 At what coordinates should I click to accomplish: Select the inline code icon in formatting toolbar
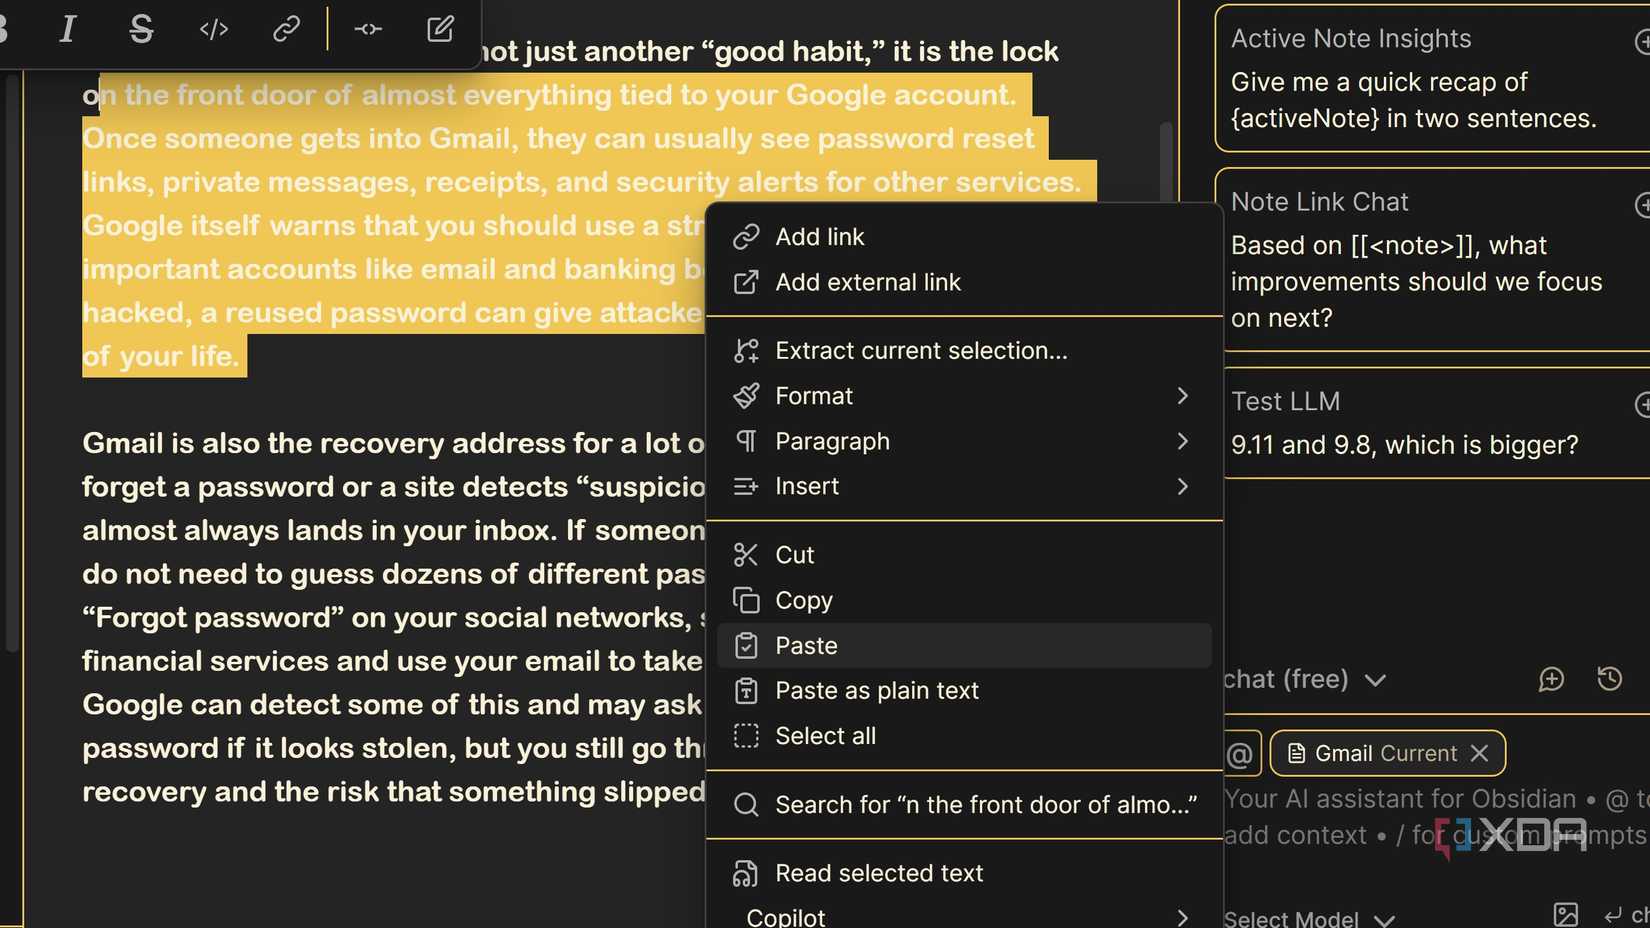click(x=213, y=30)
